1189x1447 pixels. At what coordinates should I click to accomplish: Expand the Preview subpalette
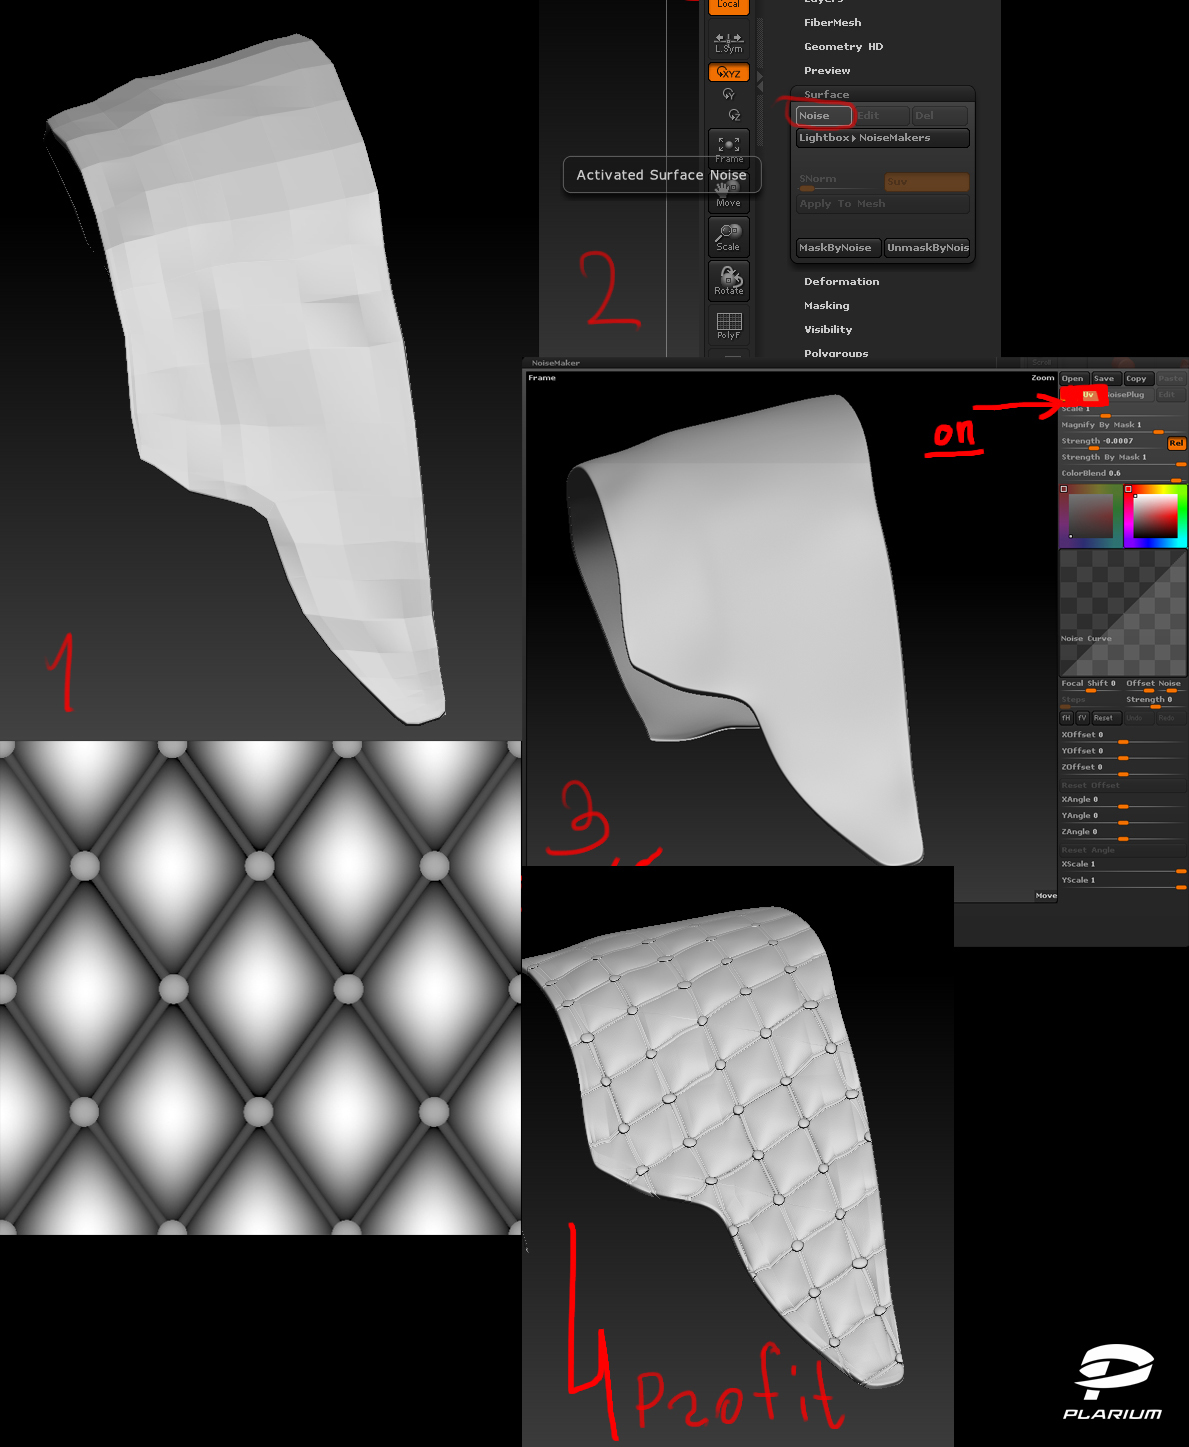pyautogui.click(x=827, y=70)
